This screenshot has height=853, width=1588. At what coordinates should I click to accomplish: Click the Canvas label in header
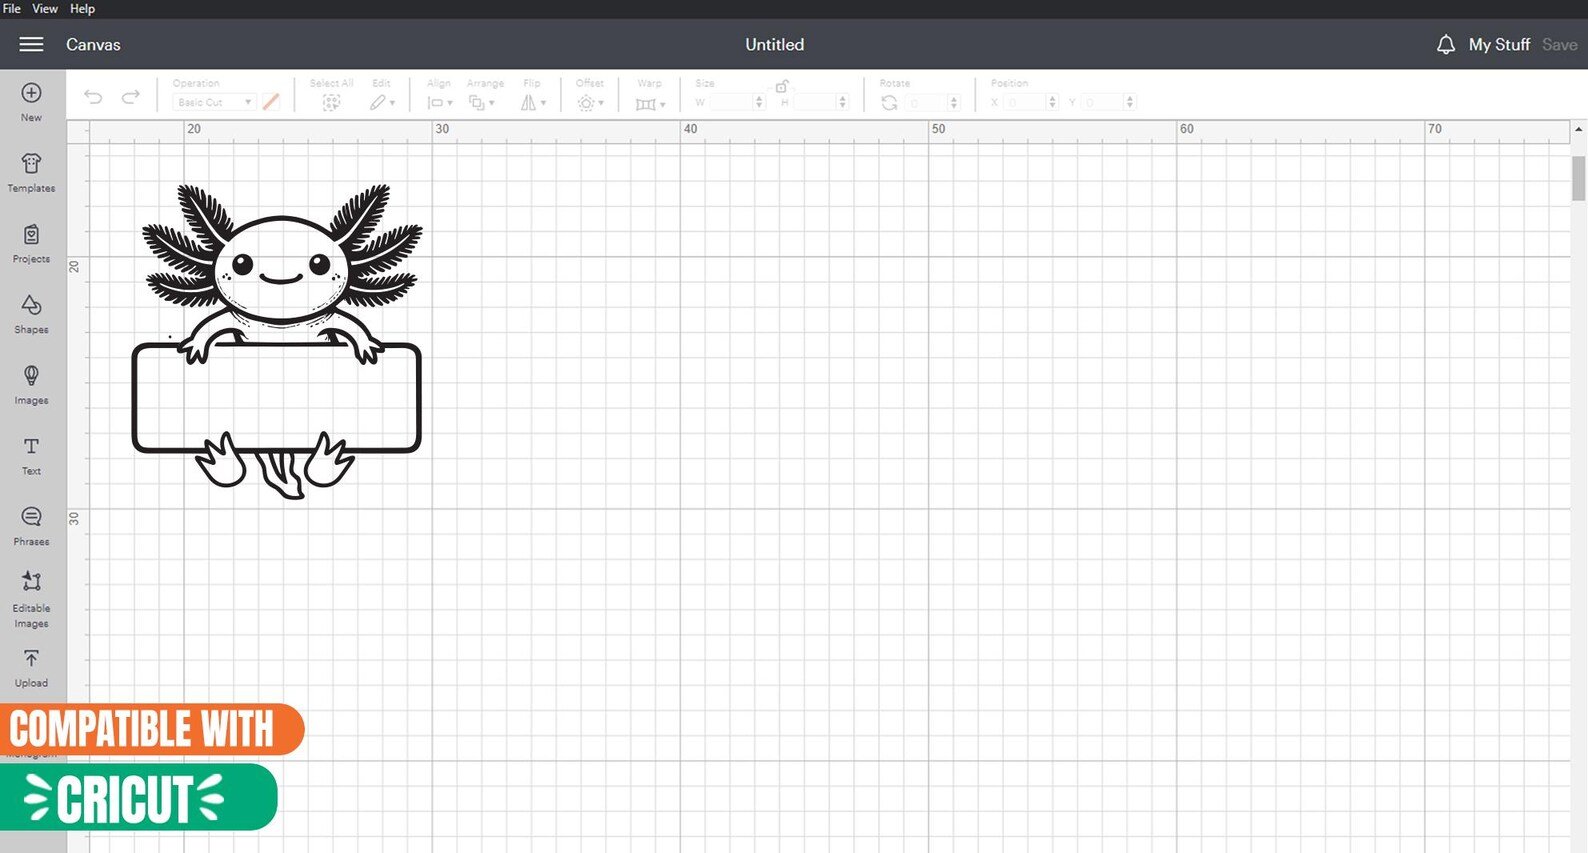[93, 44]
